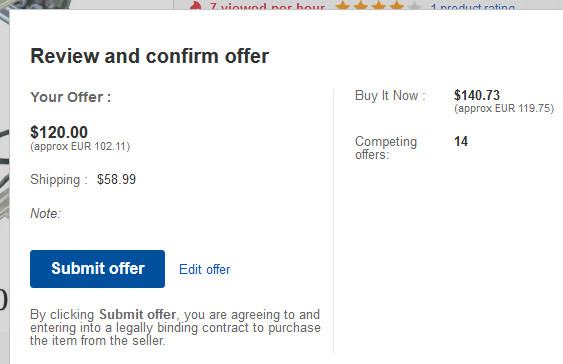The height and width of the screenshot is (364, 563).
Task: Click the $140.73 Buy It Now price
Action: [x=477, y=95]
